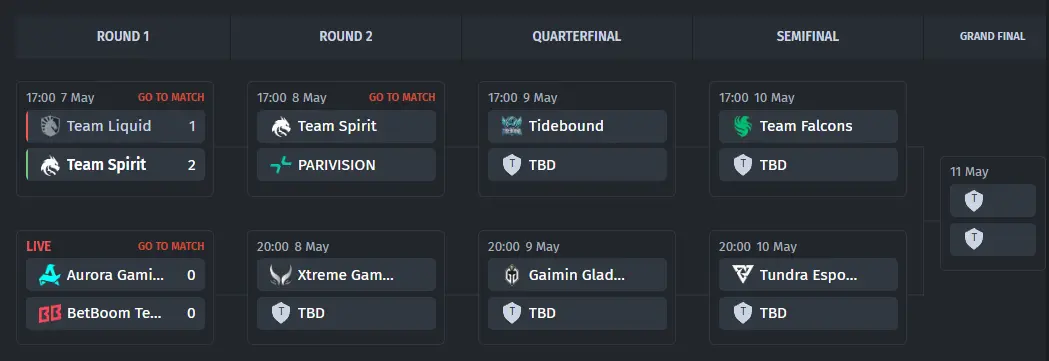
Task: Click the Tidebound team logo
Action: coord(512,126)
